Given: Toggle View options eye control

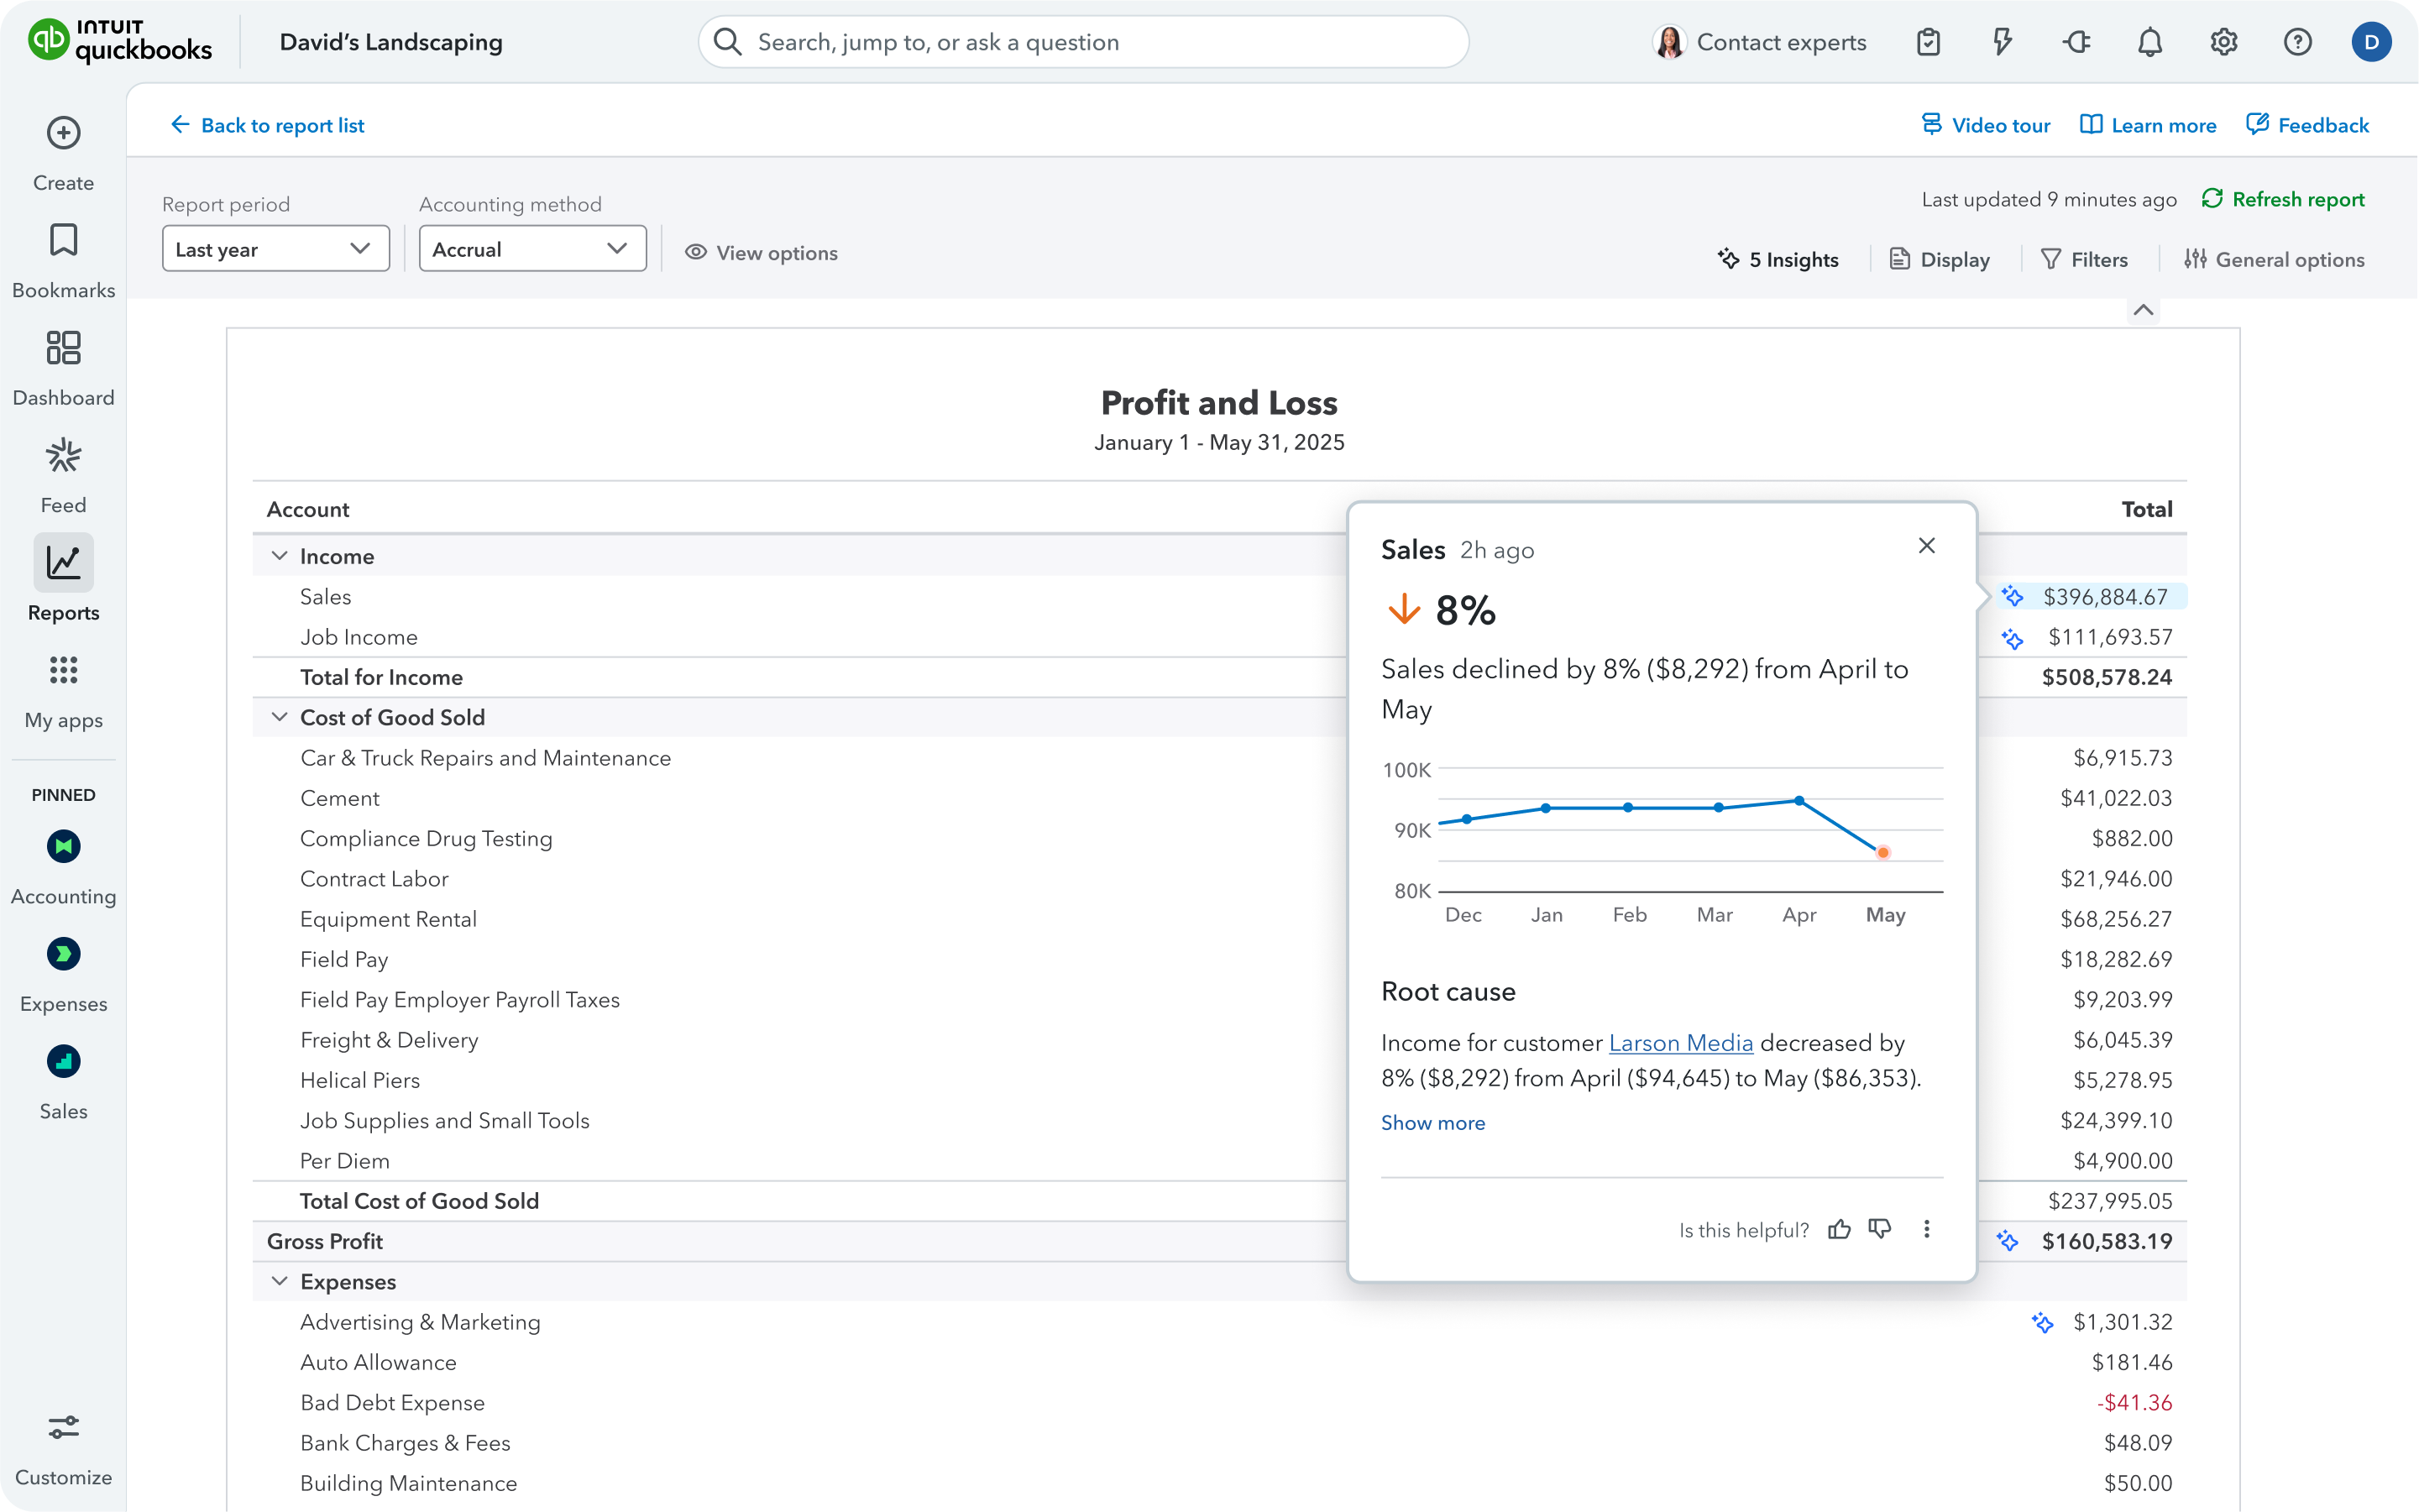Looking at the screenshot, I should 761,253.
